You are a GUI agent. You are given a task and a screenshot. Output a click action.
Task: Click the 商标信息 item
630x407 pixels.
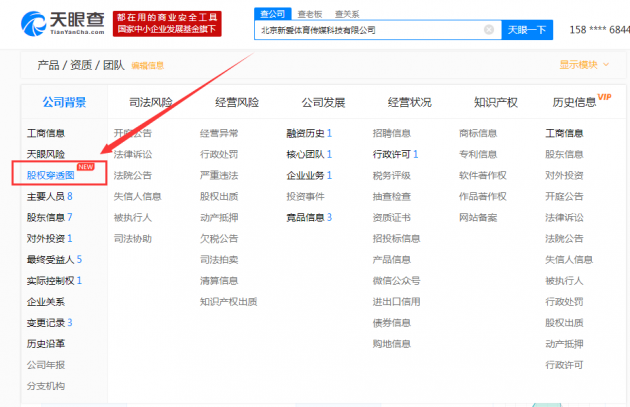(x=478, y=133)
